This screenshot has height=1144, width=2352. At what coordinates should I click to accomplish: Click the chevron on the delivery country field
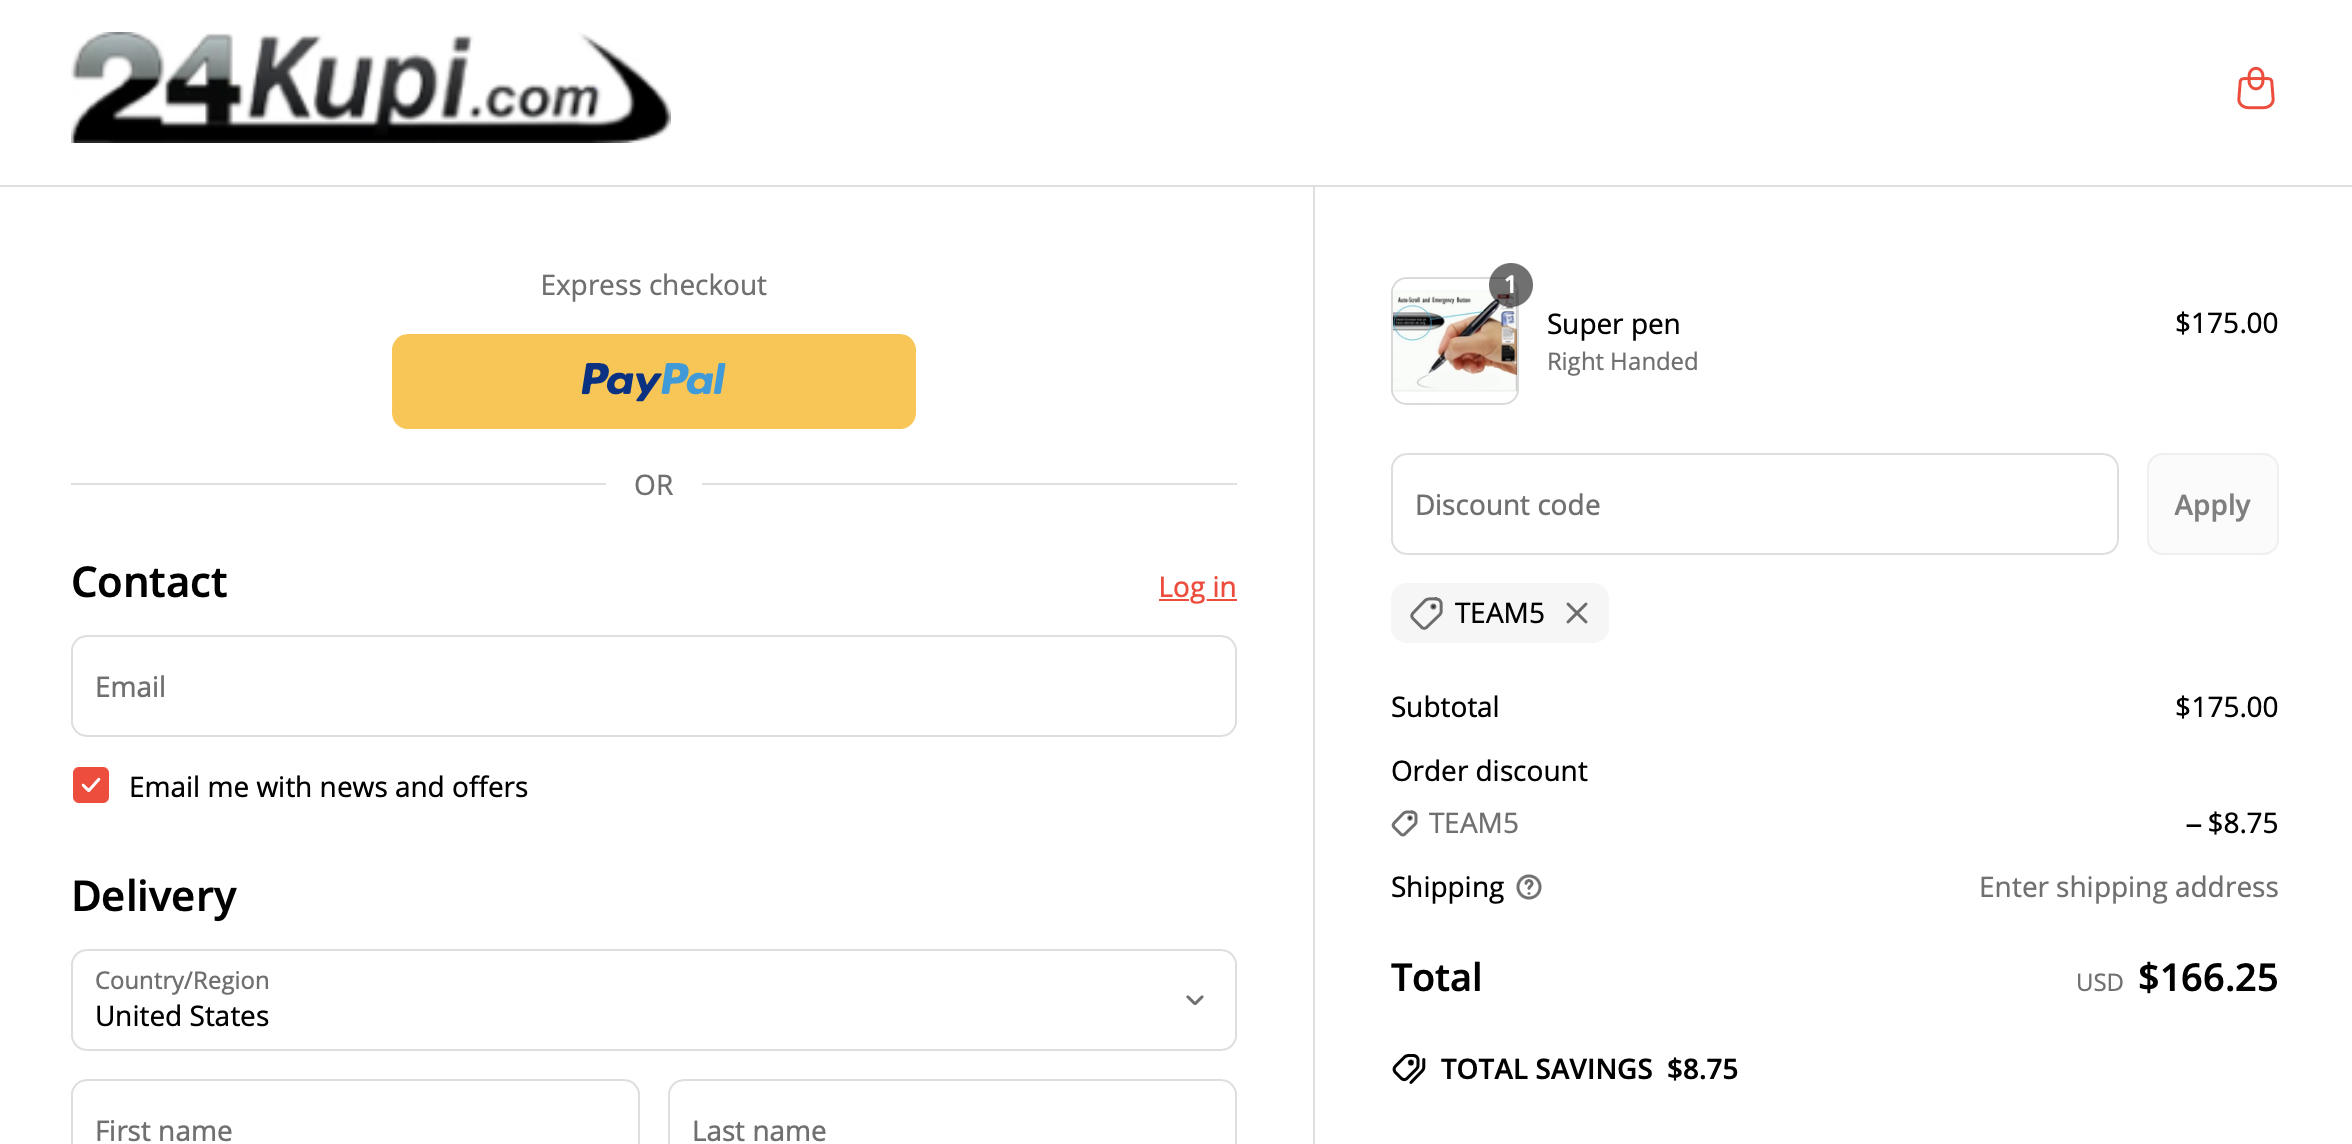(1192, 1000)
